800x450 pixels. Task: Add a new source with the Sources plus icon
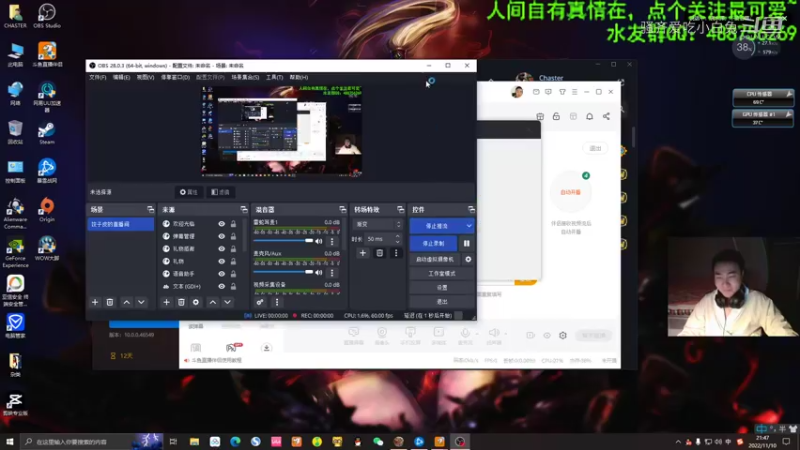coord(166,303)
